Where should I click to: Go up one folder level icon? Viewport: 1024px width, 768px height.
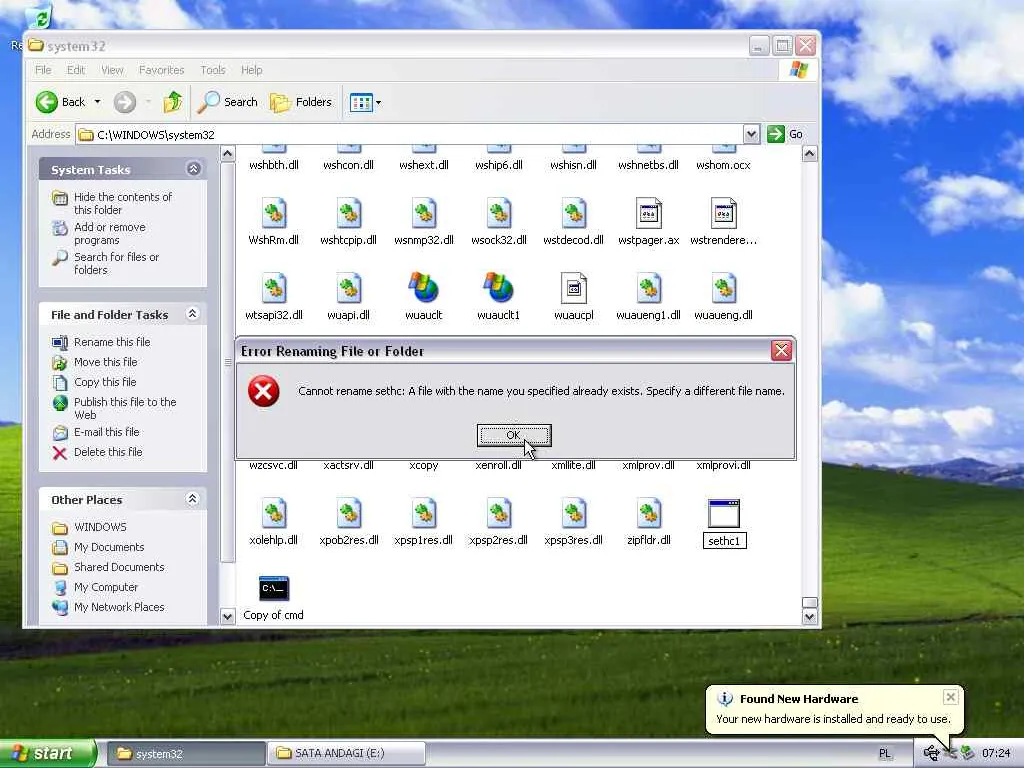[173, 102]
